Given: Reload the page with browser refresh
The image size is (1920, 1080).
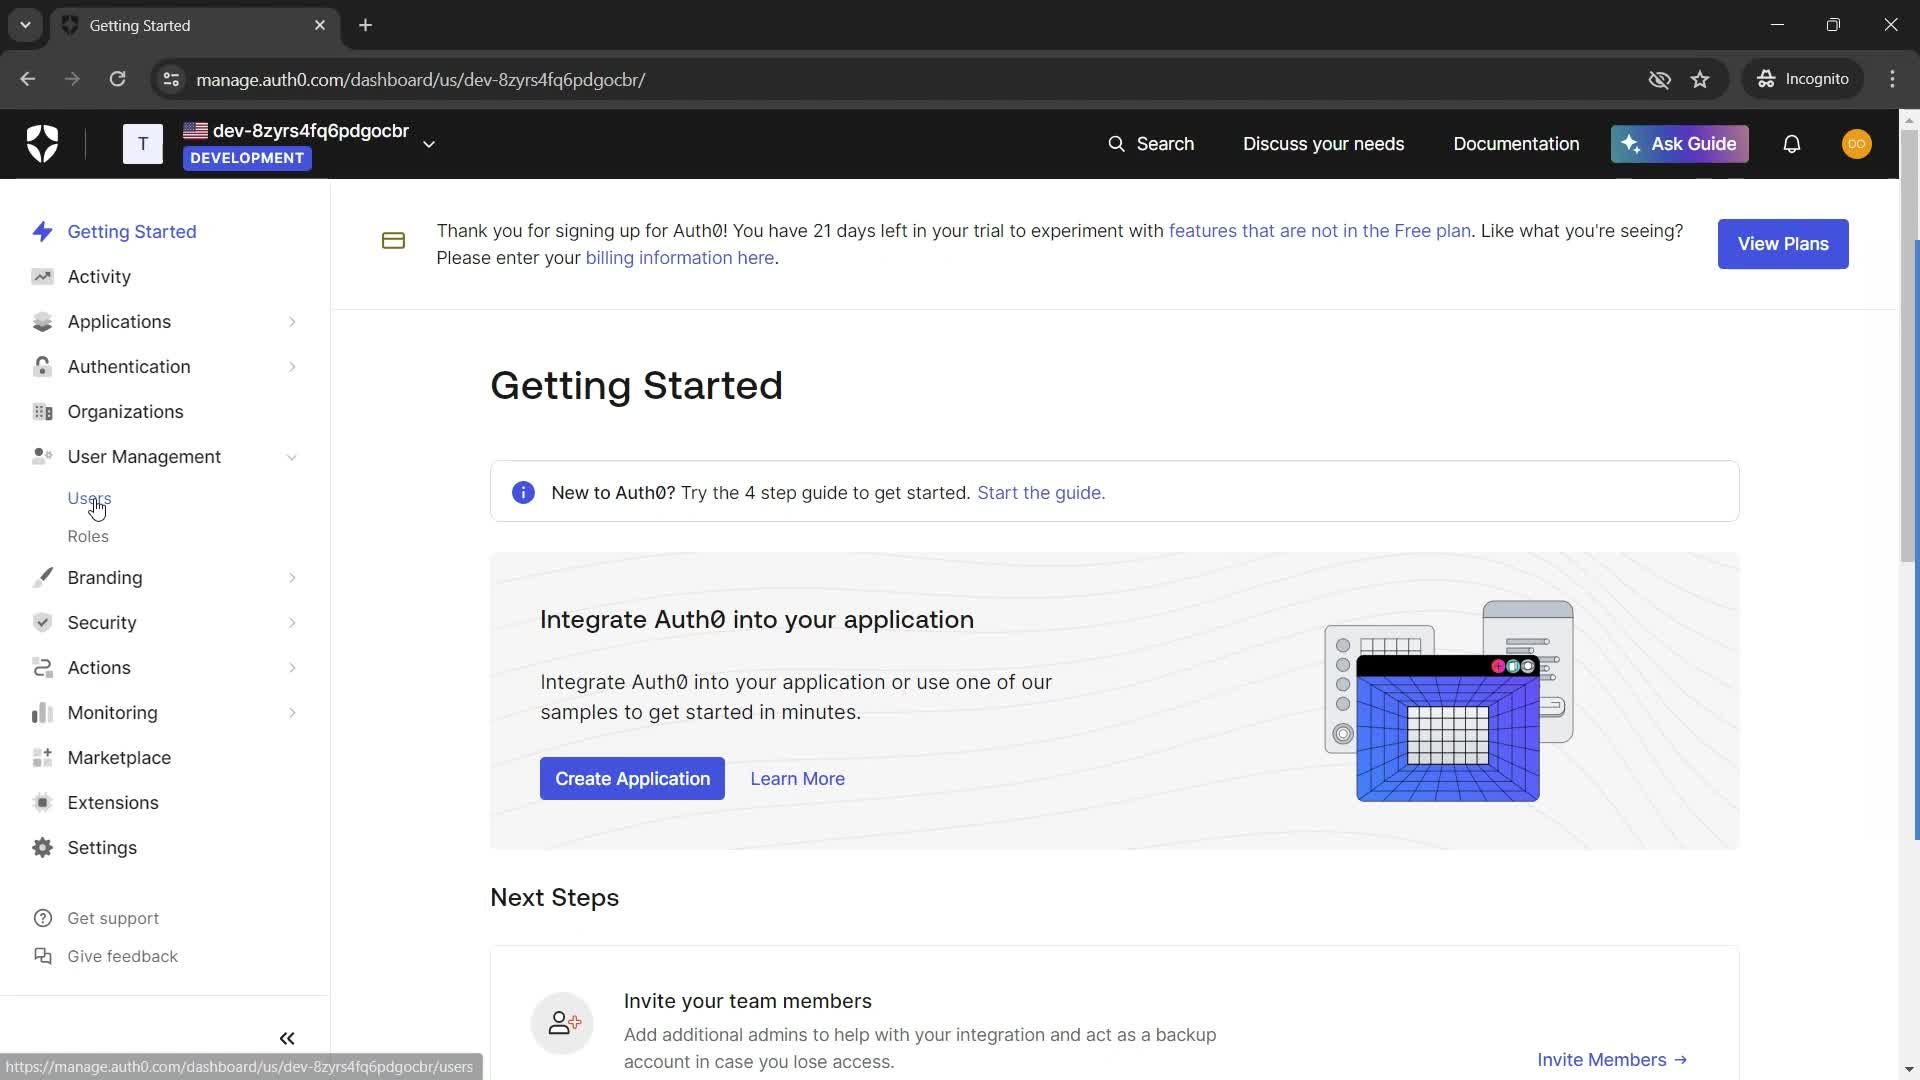Looking at the screenshot, I should [x=117, y=79].
